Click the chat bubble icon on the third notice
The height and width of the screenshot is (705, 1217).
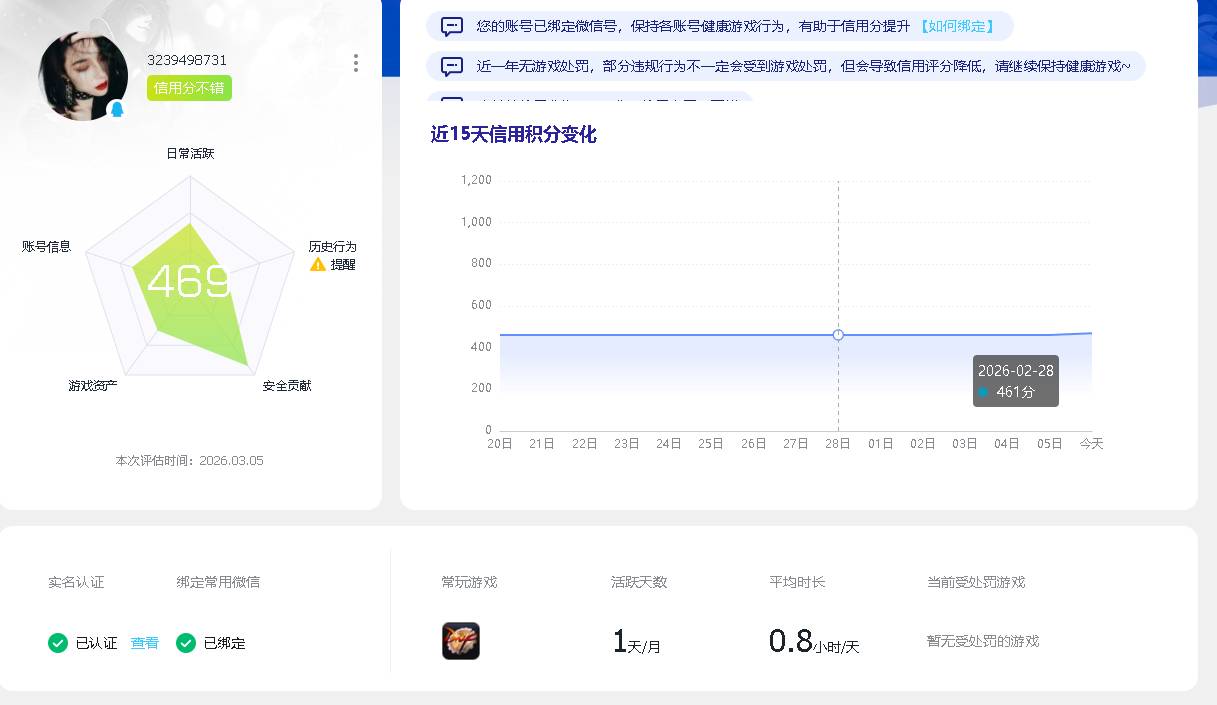453,100
